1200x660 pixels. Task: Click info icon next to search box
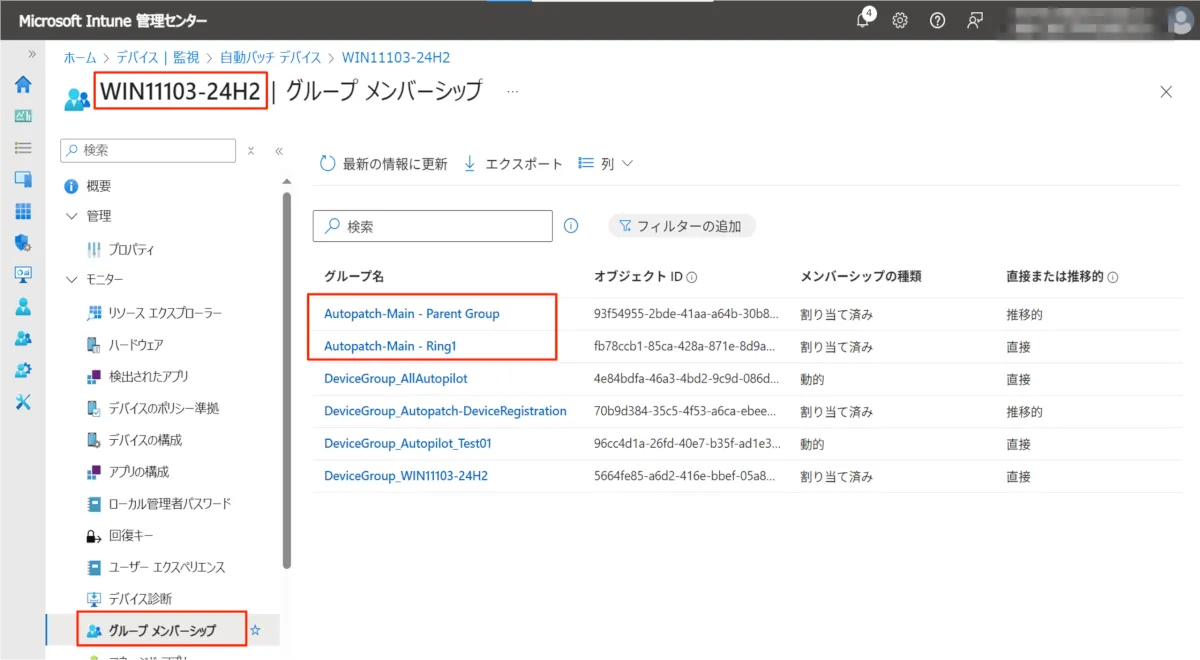coord(571,226)
